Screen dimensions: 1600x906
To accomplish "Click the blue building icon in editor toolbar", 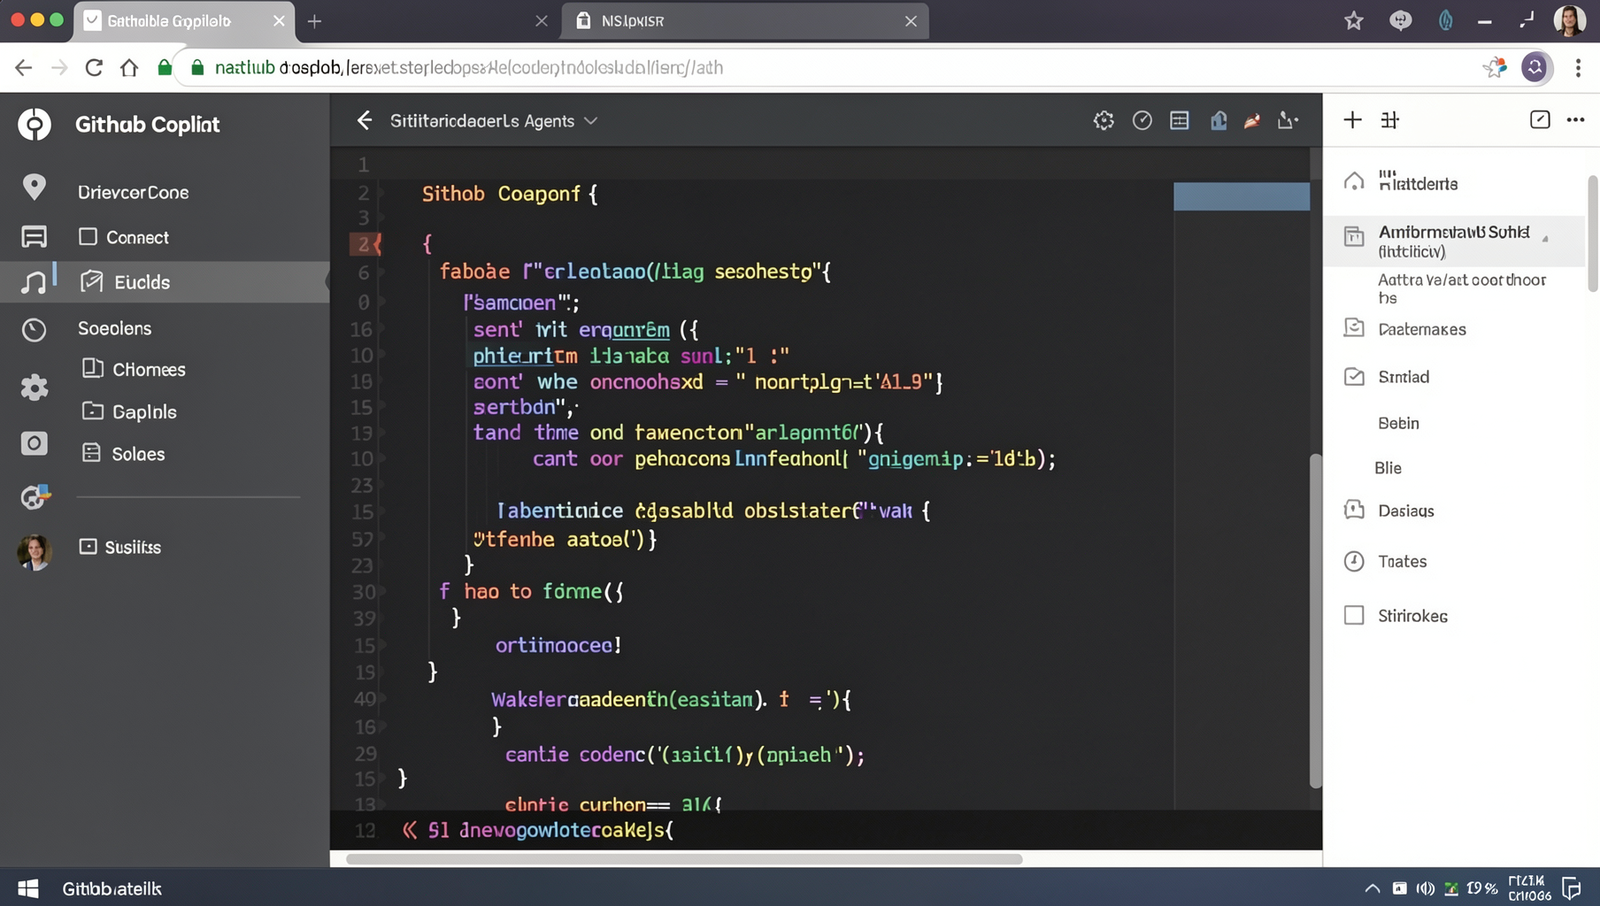I will click(1218, 121).
